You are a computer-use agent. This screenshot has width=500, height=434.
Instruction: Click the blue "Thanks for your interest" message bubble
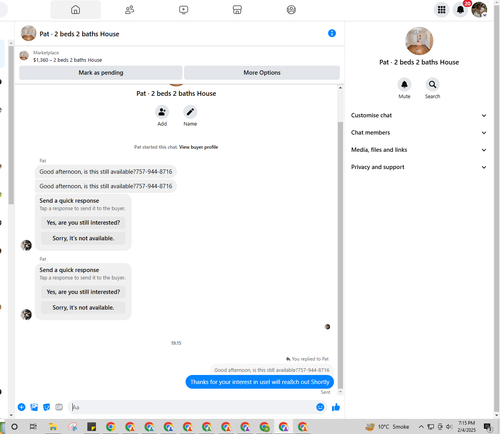(260, 382)
